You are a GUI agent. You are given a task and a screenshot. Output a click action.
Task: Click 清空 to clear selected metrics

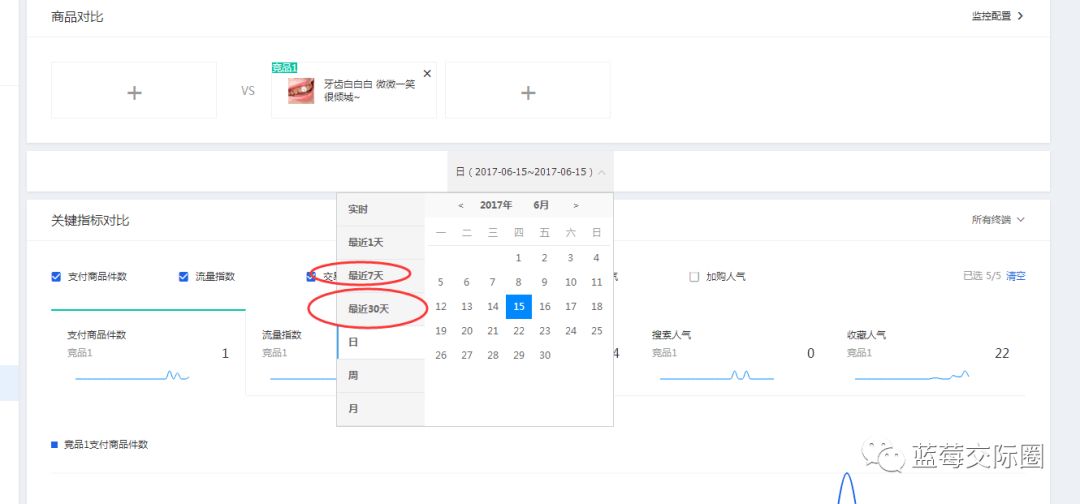click(1016, 276)
